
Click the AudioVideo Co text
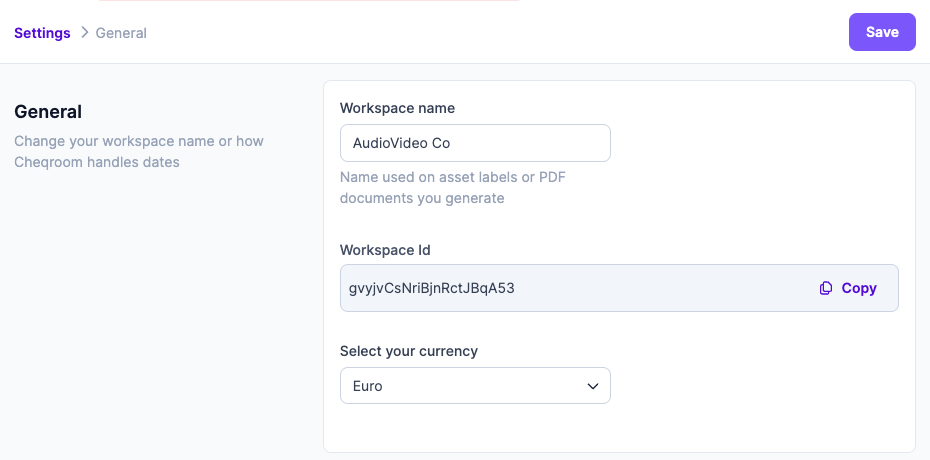tap(402, 143)
